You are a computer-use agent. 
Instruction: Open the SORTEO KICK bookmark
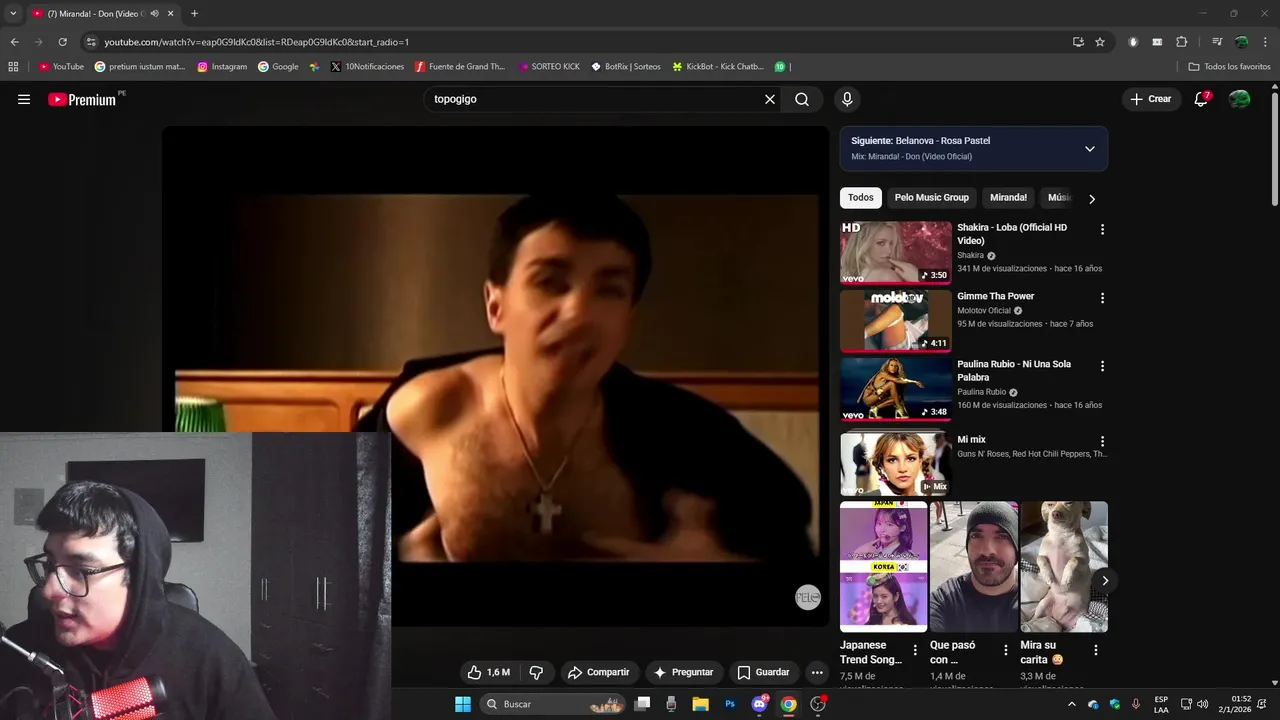(549, 67)
